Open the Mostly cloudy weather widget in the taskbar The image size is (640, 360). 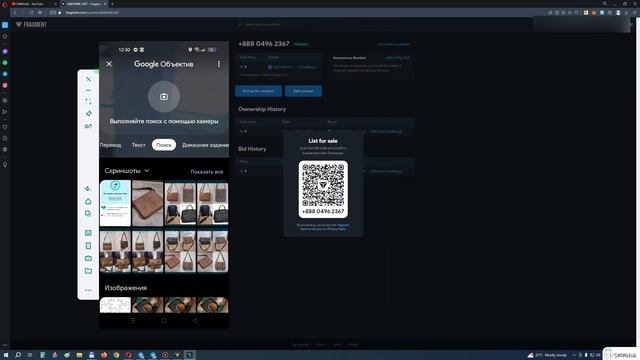pos(547,355)
